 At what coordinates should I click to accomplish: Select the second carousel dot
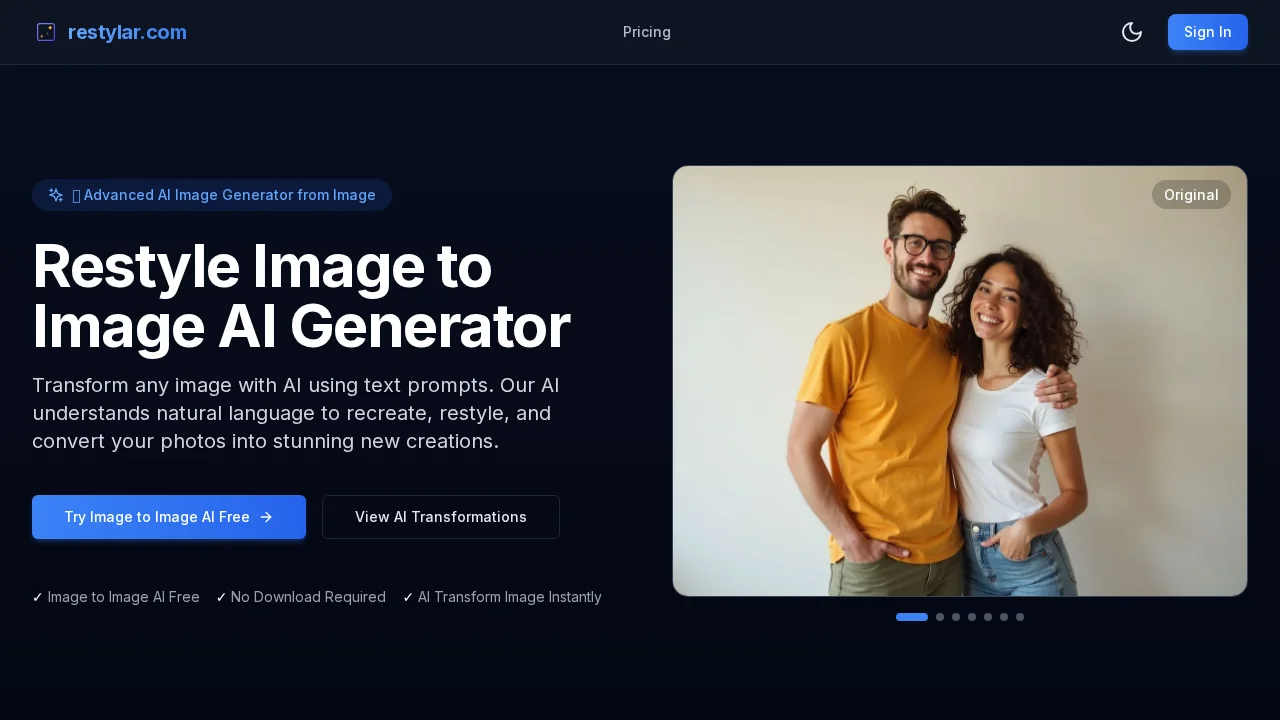coord(940,617)
